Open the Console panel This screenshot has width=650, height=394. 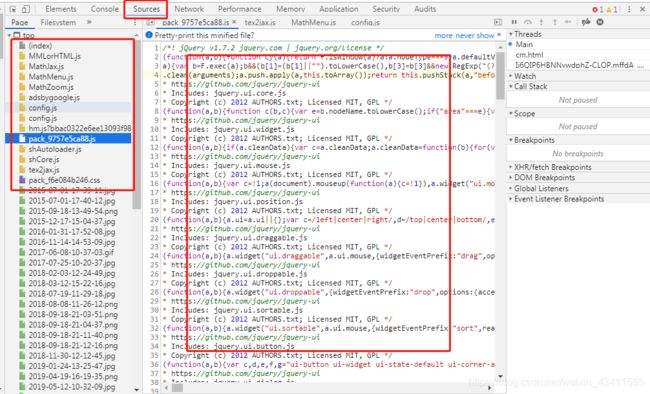pyautogui.click(x=104, y=9)
